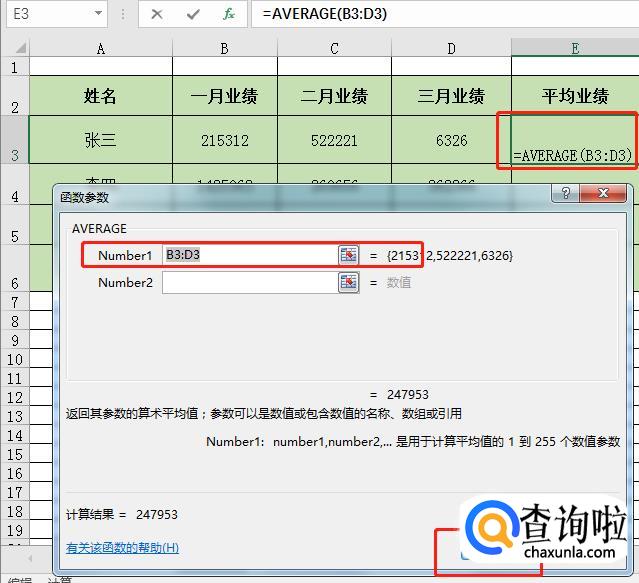Image resolution: width=639 pixels, height=583 pixels.
Task: Click the Number2 input field
Action: [249, 282]
